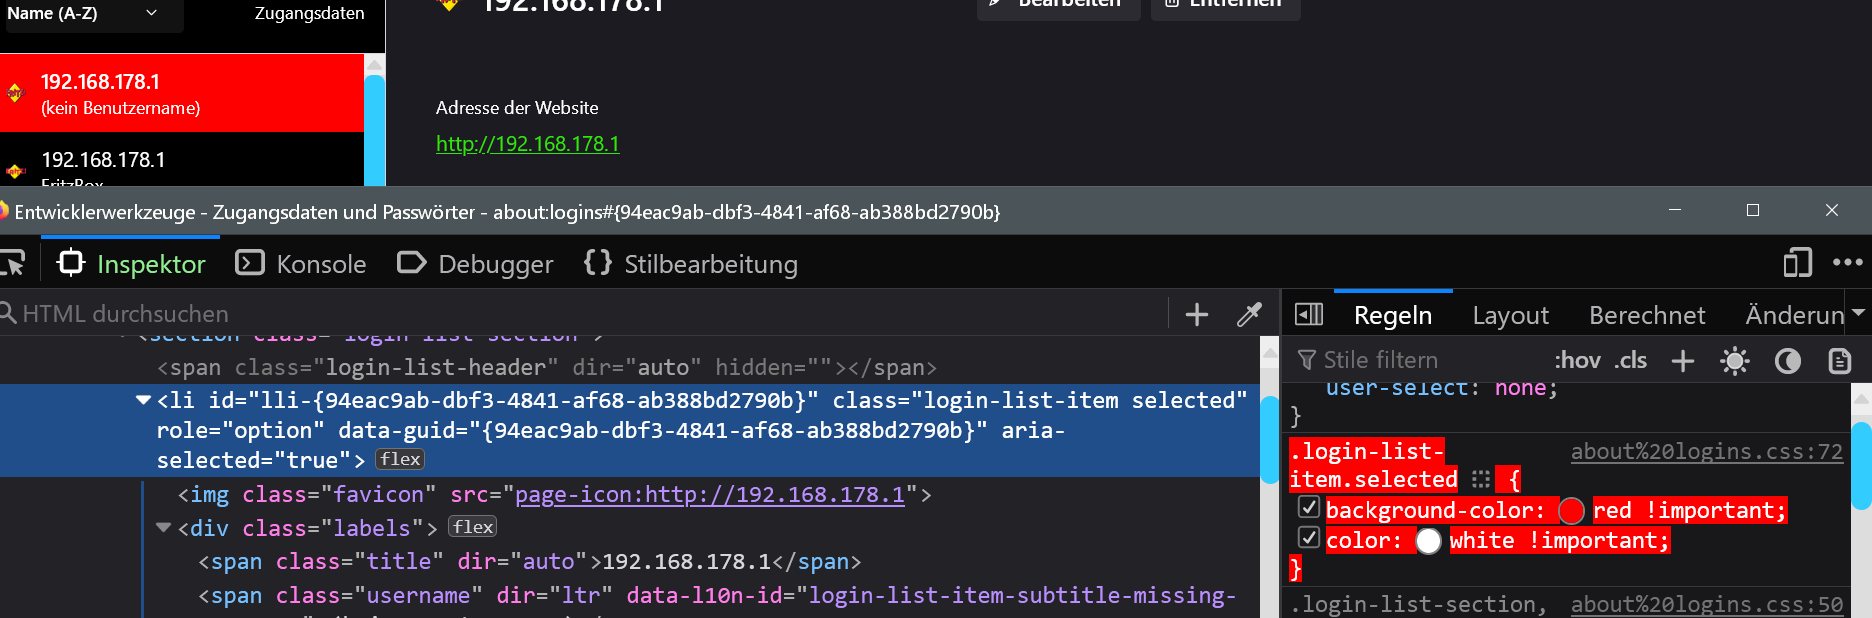Viewport: 1872px width, 618px height.
Task: Open the about logins.css:72 source link
Action: point(1706,452)
